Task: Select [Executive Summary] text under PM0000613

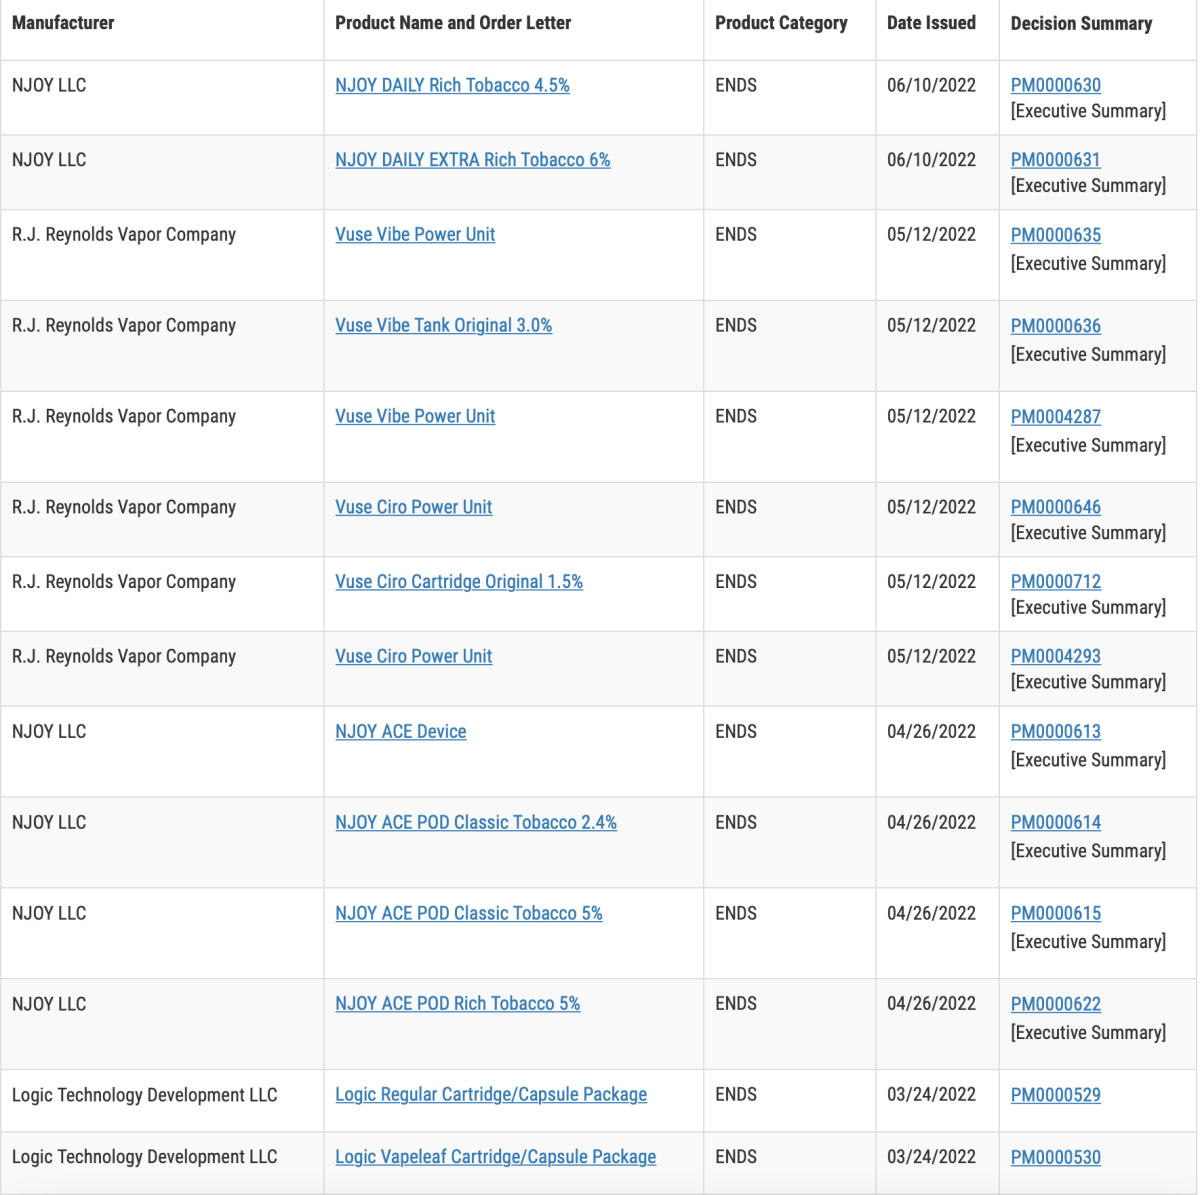Action: pyautogui.click(x=1088, y=761)
